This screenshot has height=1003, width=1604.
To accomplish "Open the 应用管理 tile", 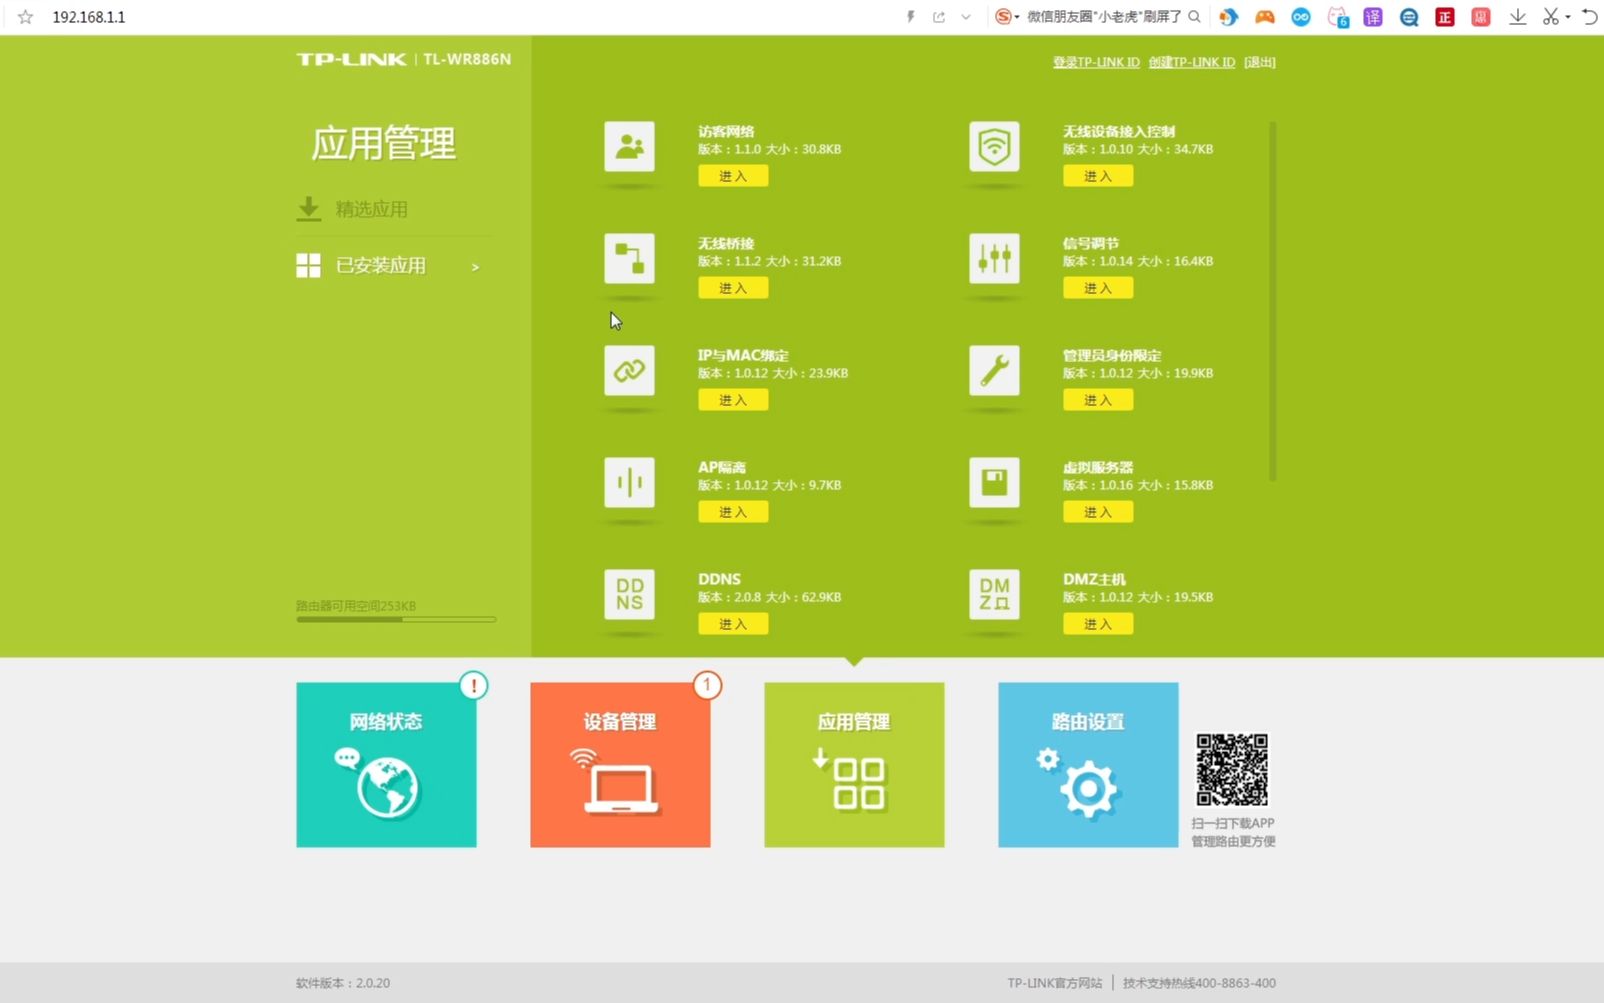I will point(854,765).
